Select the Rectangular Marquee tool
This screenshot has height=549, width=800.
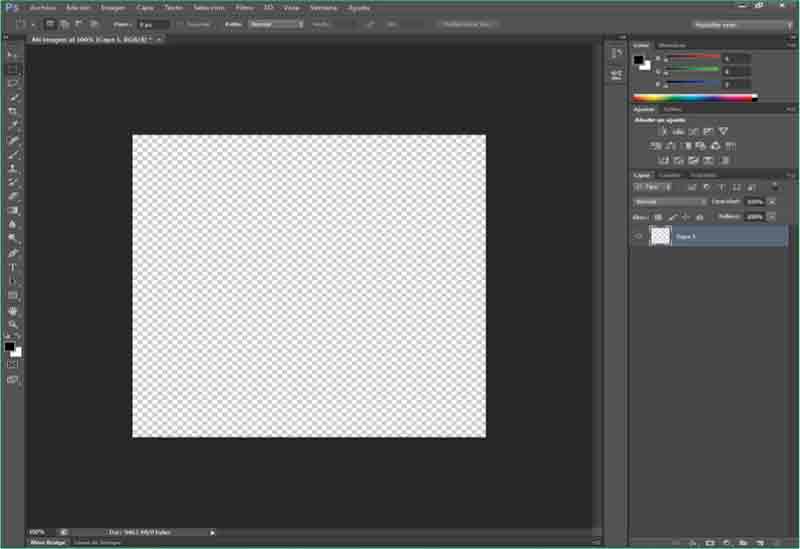[13, 69]
